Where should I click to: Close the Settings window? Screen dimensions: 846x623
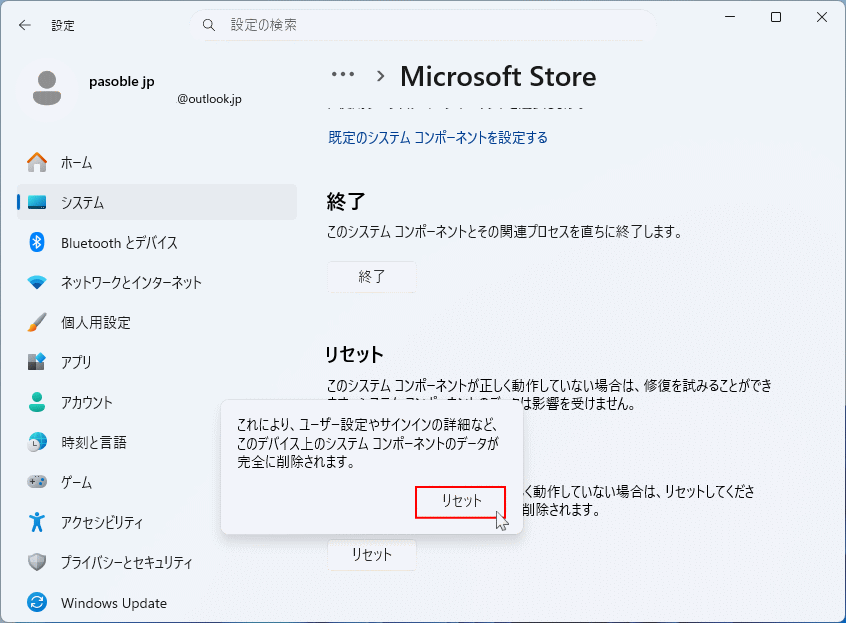[822, 17]
